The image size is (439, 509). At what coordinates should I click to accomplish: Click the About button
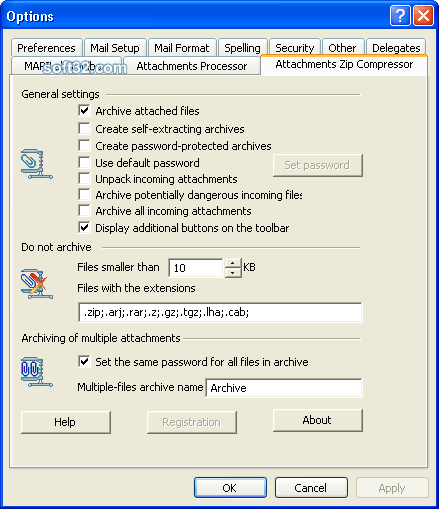[x=318, y=420]
